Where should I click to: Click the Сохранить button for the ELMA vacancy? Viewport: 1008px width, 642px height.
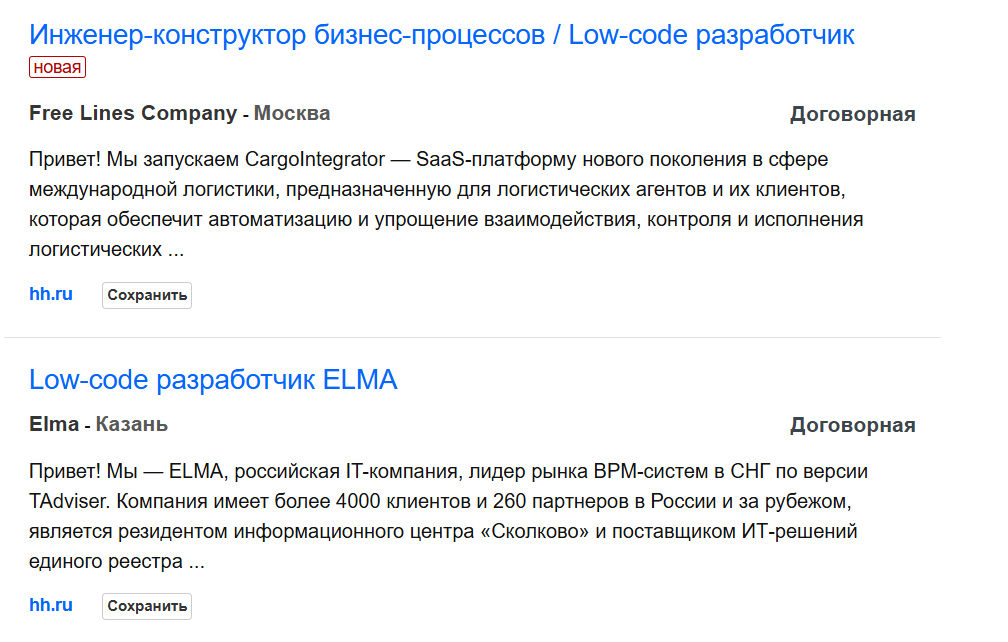[146, 606]
